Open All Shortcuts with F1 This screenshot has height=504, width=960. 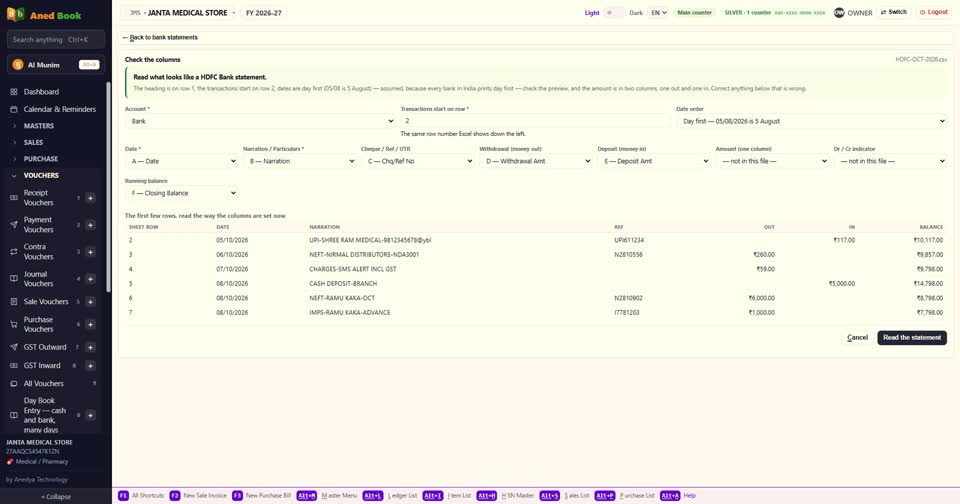point(141,495)
